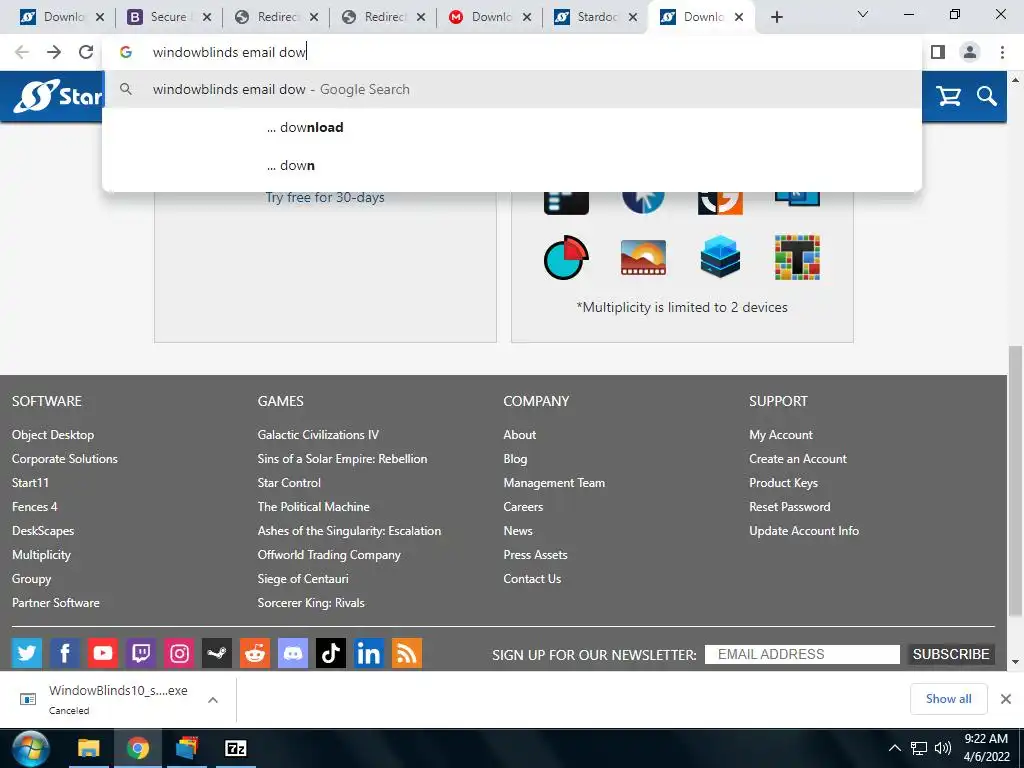
Task: Open the RSS feed icon
Action: [406, 653]
